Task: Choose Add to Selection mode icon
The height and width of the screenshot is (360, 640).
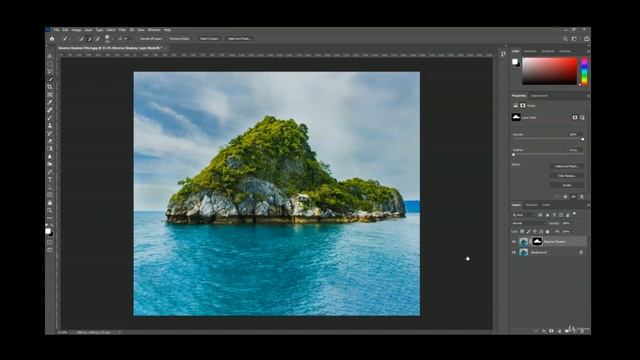Action: [89, 39]
